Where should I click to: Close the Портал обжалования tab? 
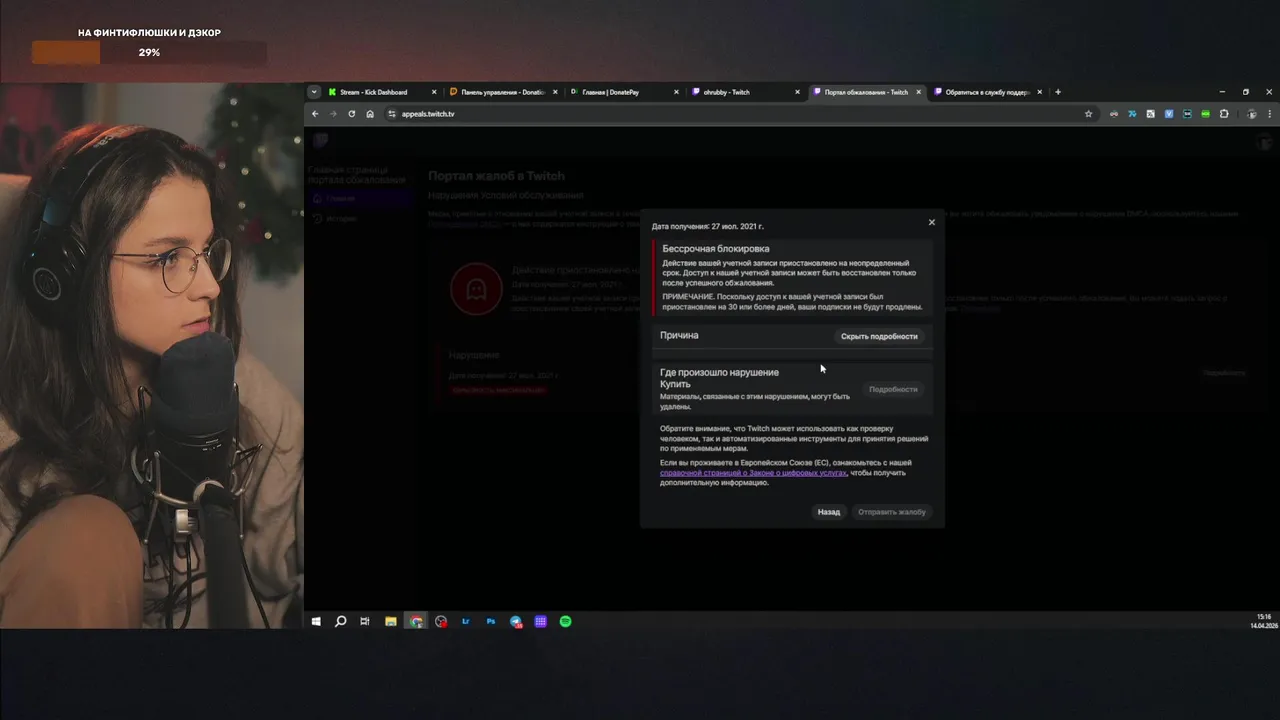tap(919, 92)
